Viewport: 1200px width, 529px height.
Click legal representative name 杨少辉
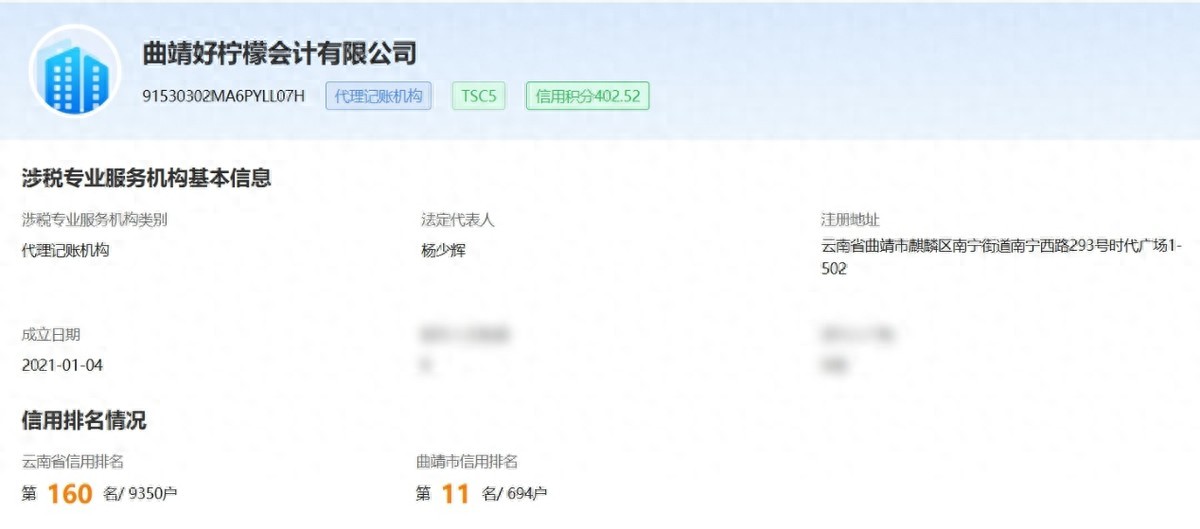pos(443,250)
